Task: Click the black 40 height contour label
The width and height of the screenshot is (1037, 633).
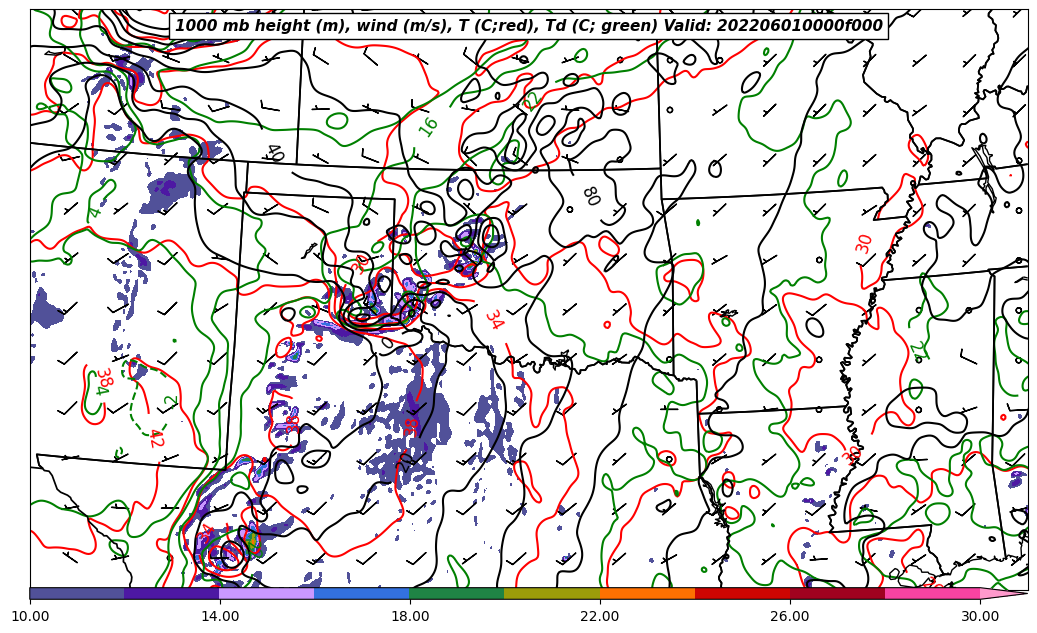Action: click(x=275, y=153)
